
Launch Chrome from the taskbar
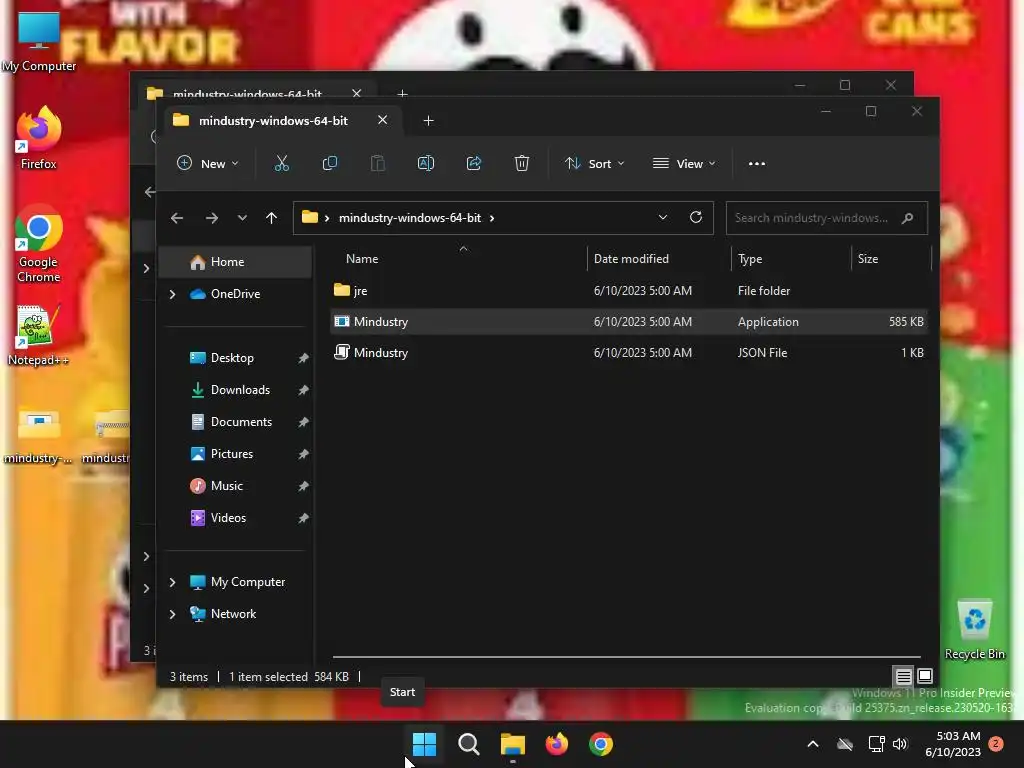pyautogui.click(x=601, y=744)
